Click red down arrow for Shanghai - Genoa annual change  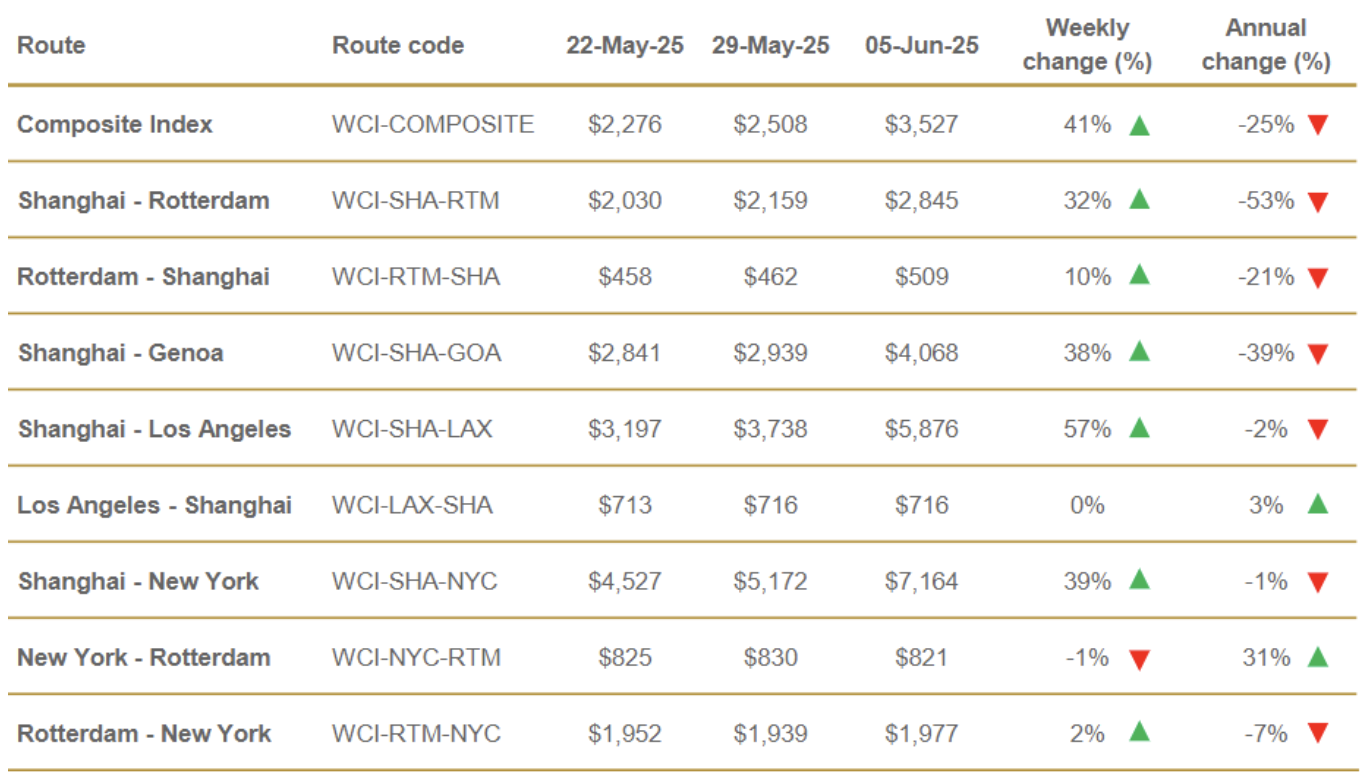click(1317, 353)
